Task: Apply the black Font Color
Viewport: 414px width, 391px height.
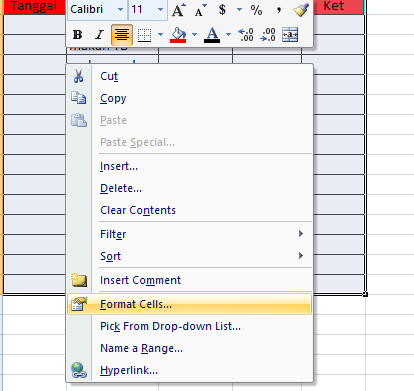Action: click(212, 35)
